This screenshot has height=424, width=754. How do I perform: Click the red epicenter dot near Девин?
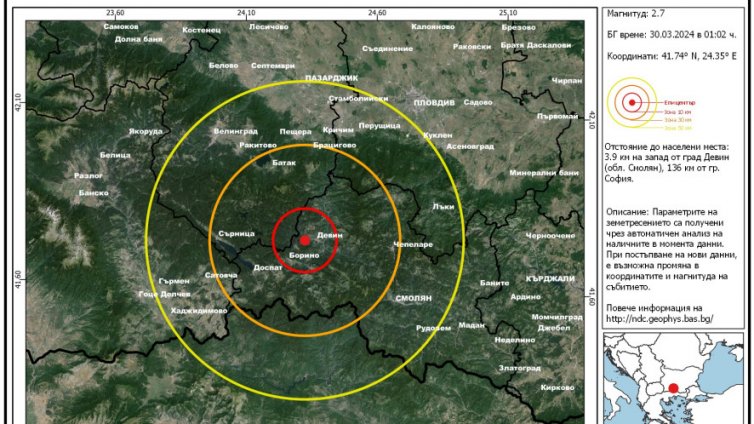[x=305, y=240]
